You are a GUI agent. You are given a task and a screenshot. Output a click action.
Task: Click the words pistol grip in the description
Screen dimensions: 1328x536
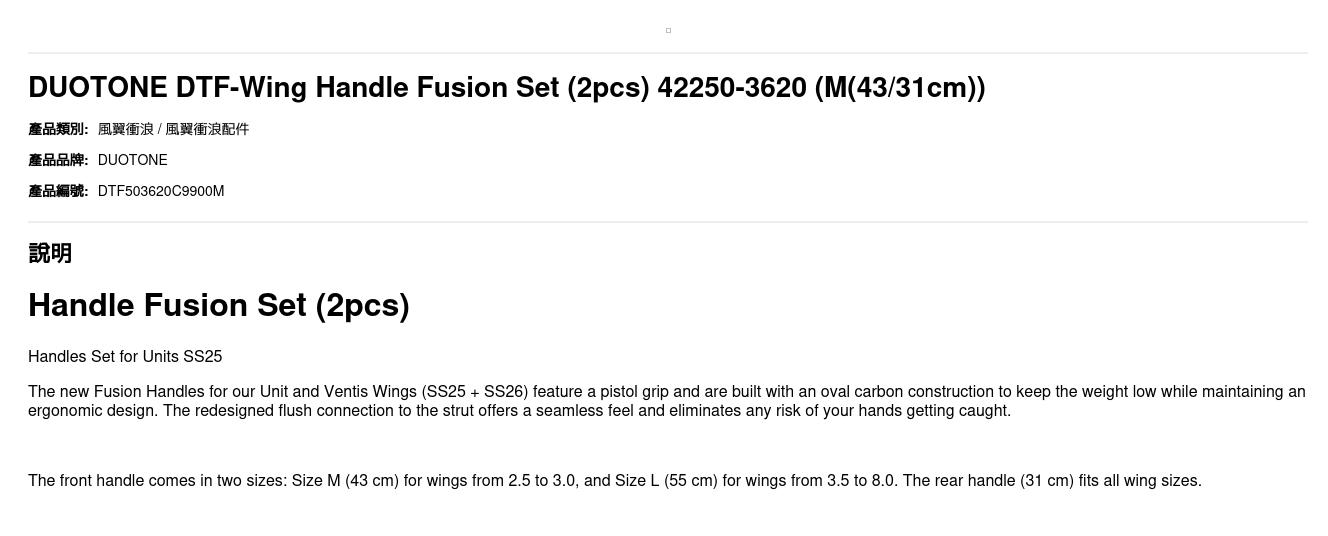[x=635, y=392]
